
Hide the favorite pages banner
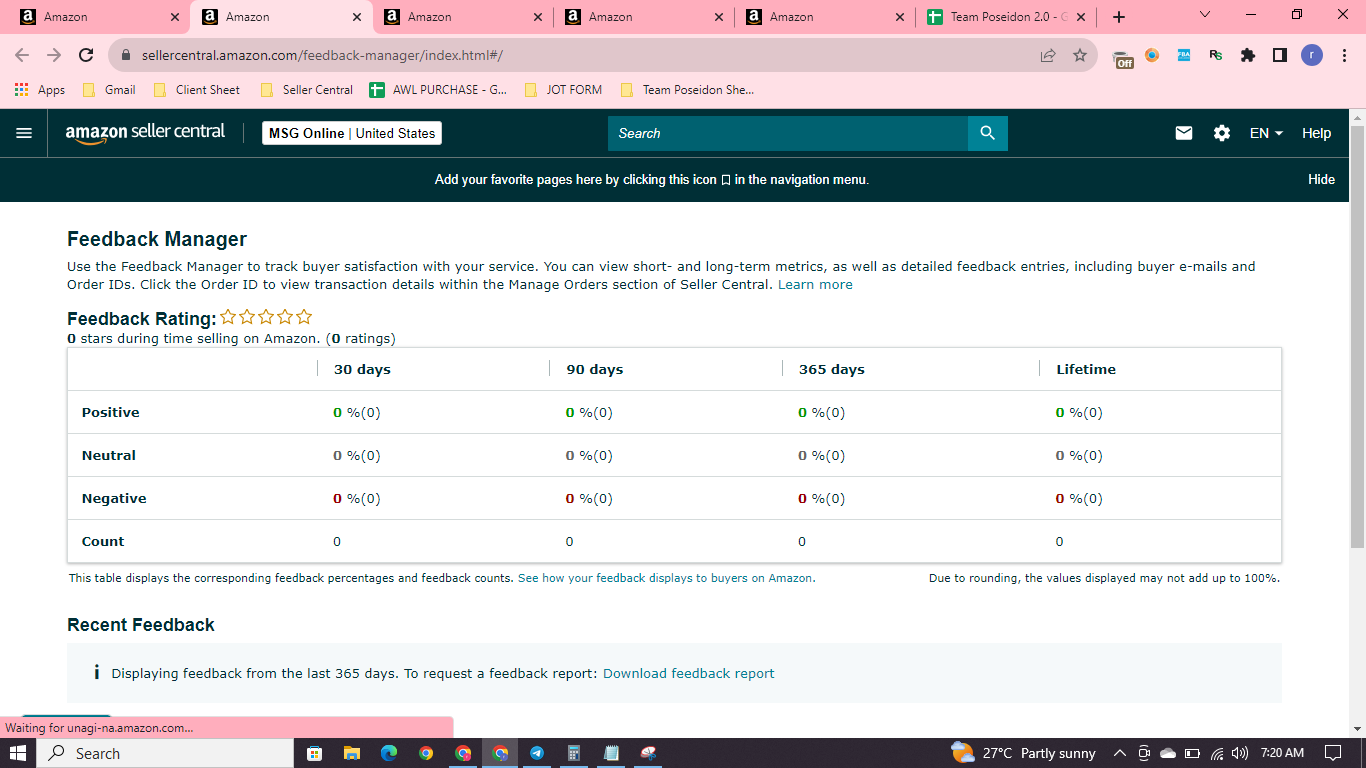coord(1321,180)
